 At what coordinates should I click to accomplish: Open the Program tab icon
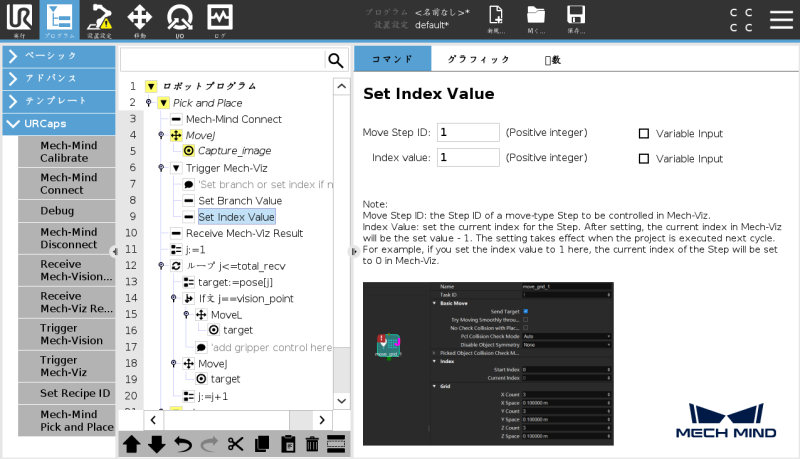click(x=59, y=19)
